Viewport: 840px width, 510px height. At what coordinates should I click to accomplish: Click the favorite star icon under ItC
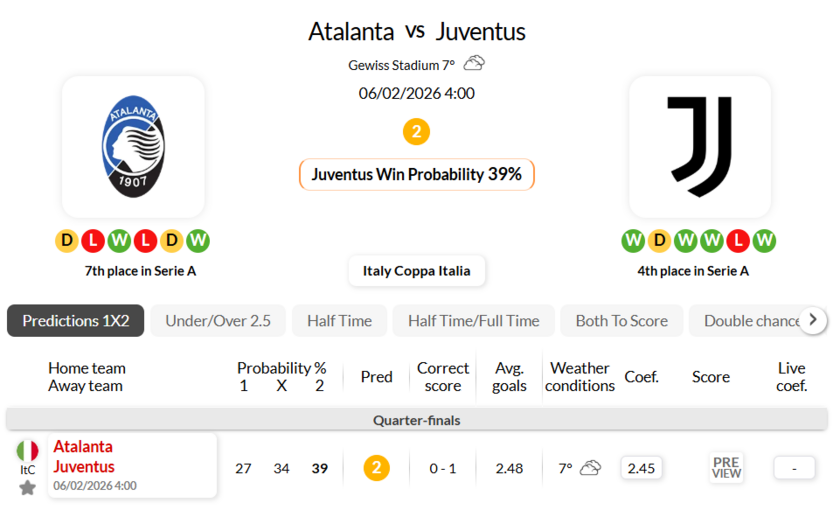[27, 487]
